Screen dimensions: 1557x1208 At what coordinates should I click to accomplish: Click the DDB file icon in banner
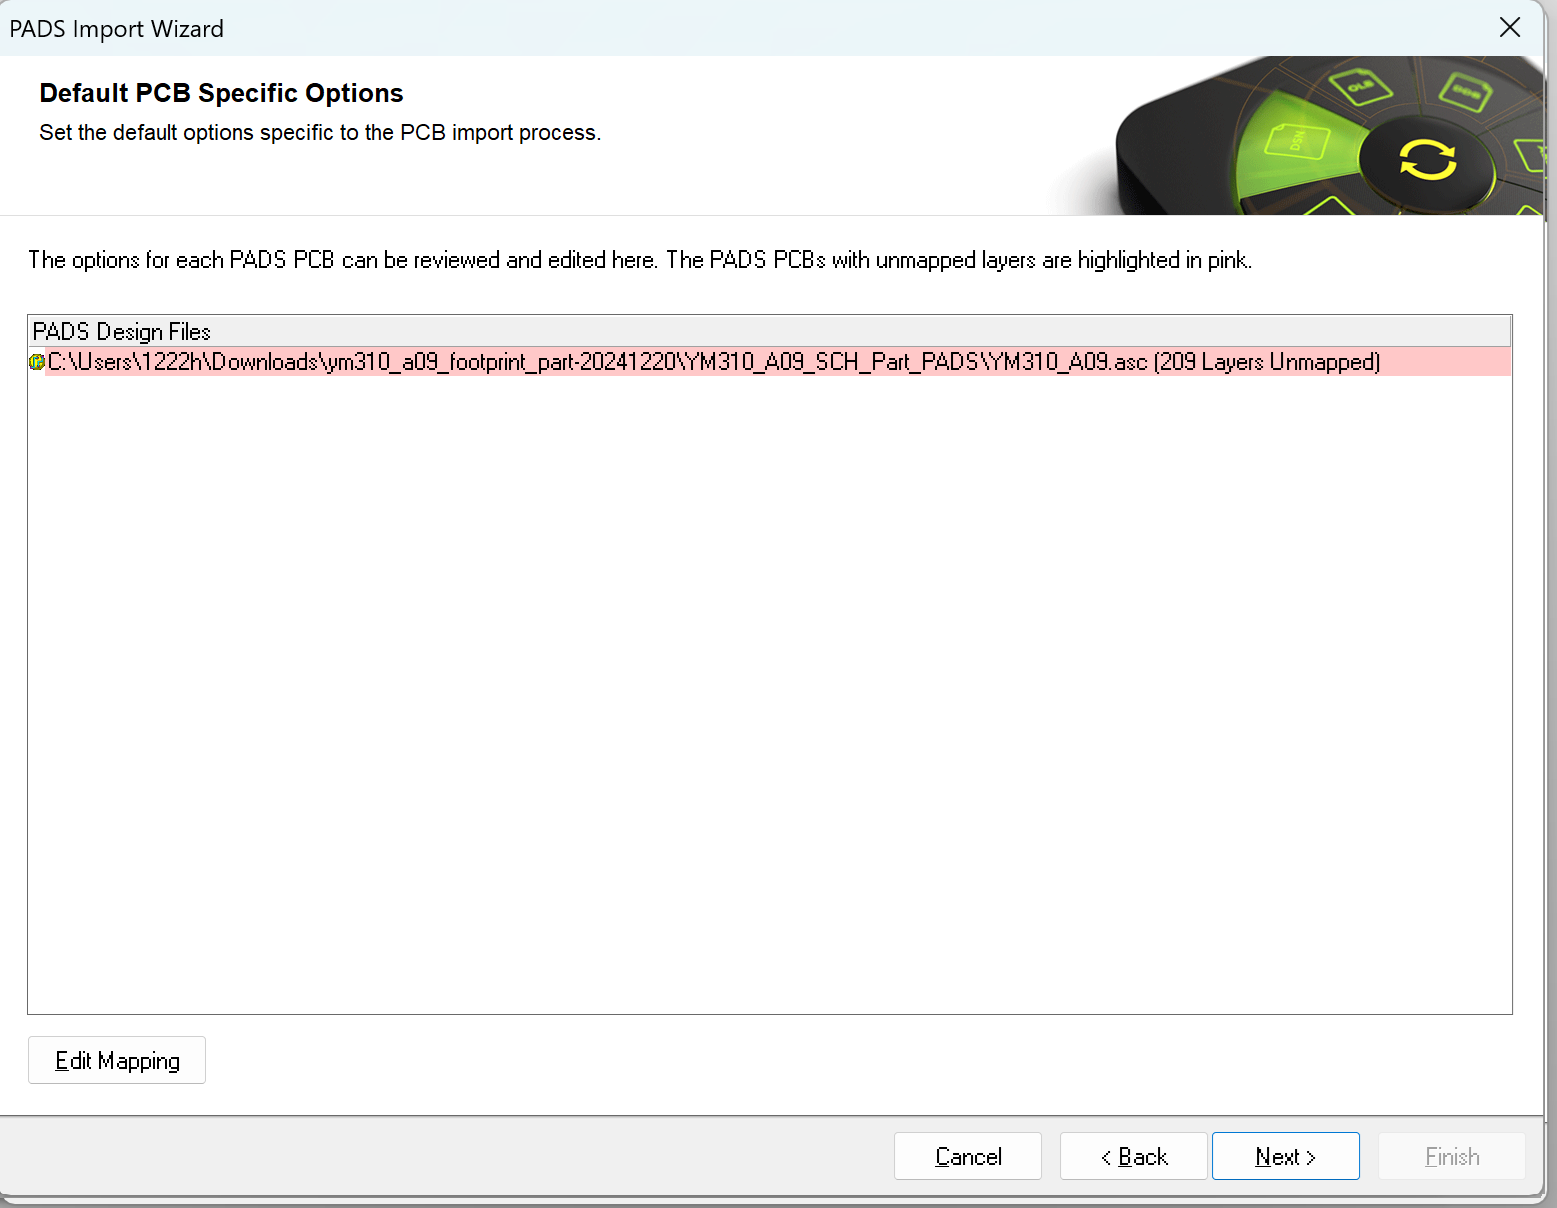click(1465, 92)
